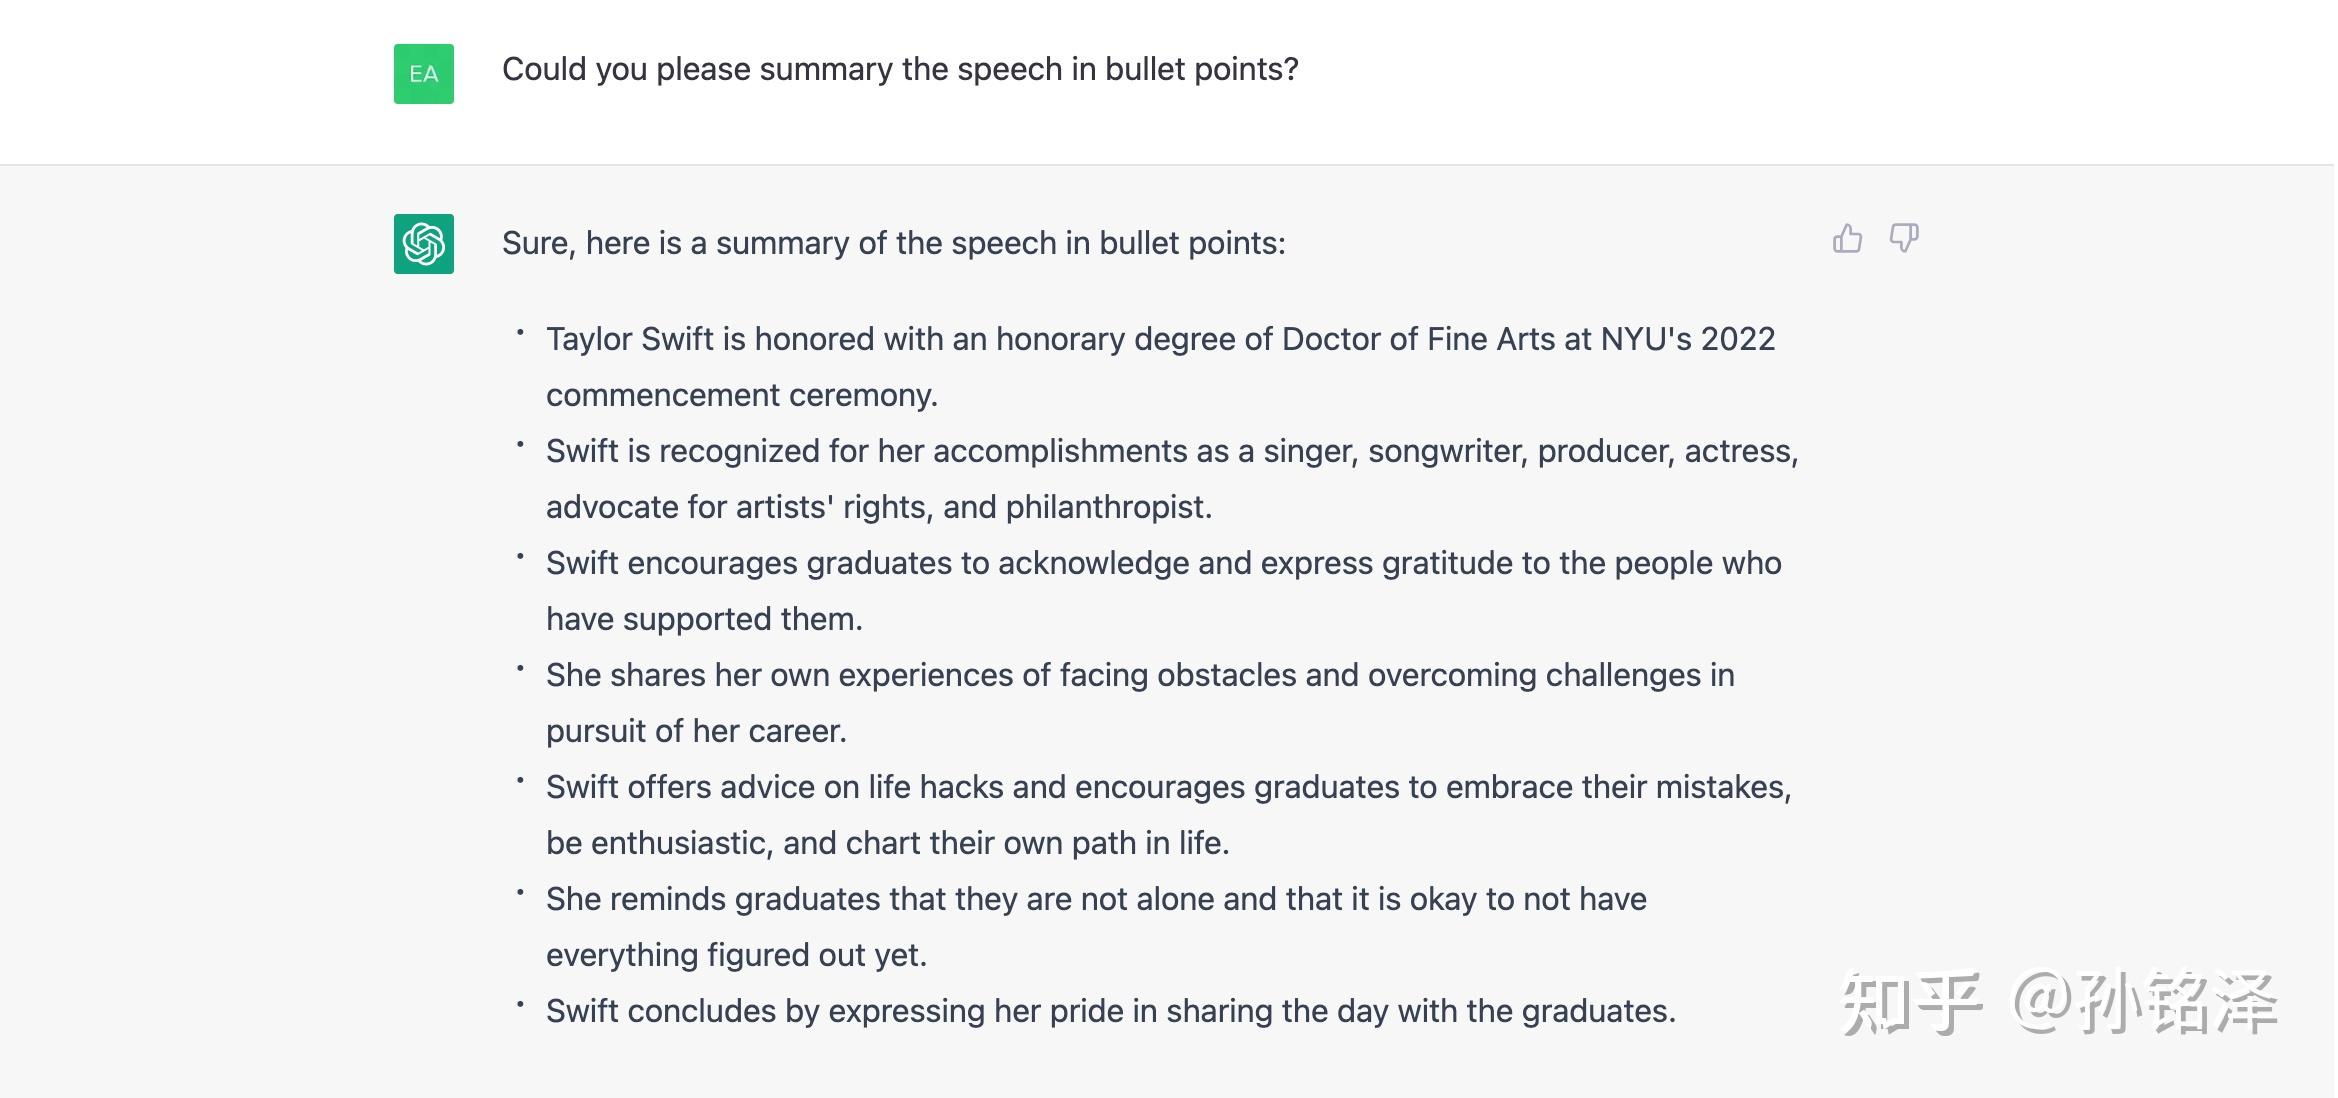Click the bullet about expressing gratitude to supporters
This screenshot has height=1098, width=2338.
click(x=1164, y=591)
